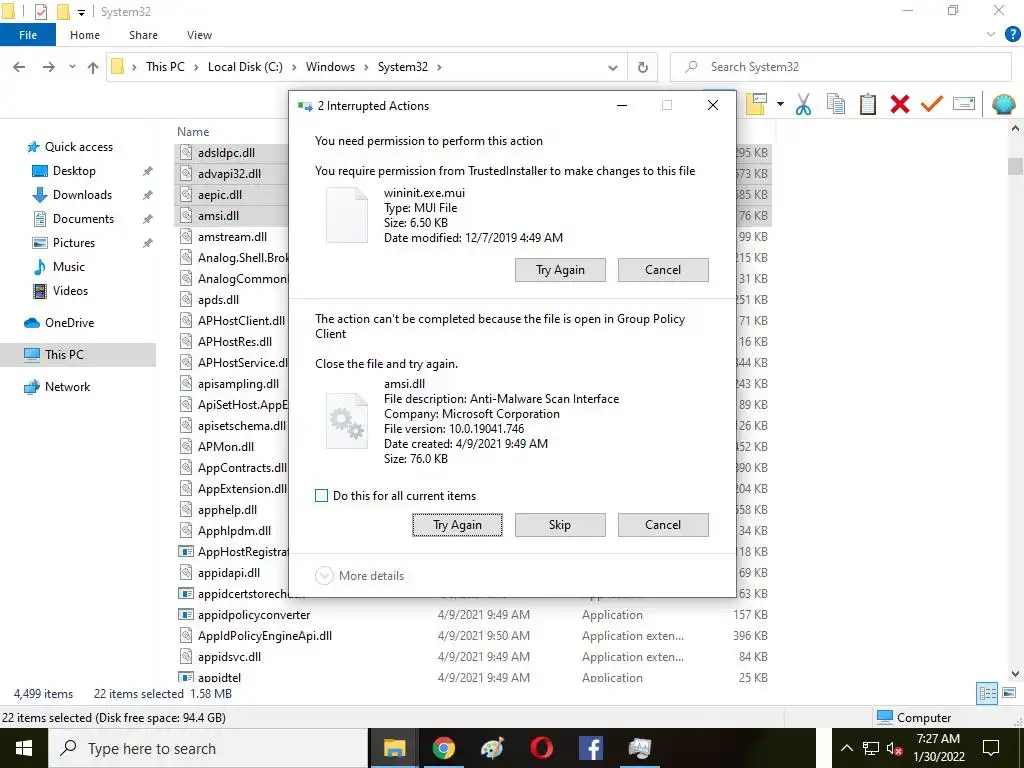Skip the amsi.dll file action
Image resolution: width=1024 pixels, height=768 pixels.
(x=560, y=524)
